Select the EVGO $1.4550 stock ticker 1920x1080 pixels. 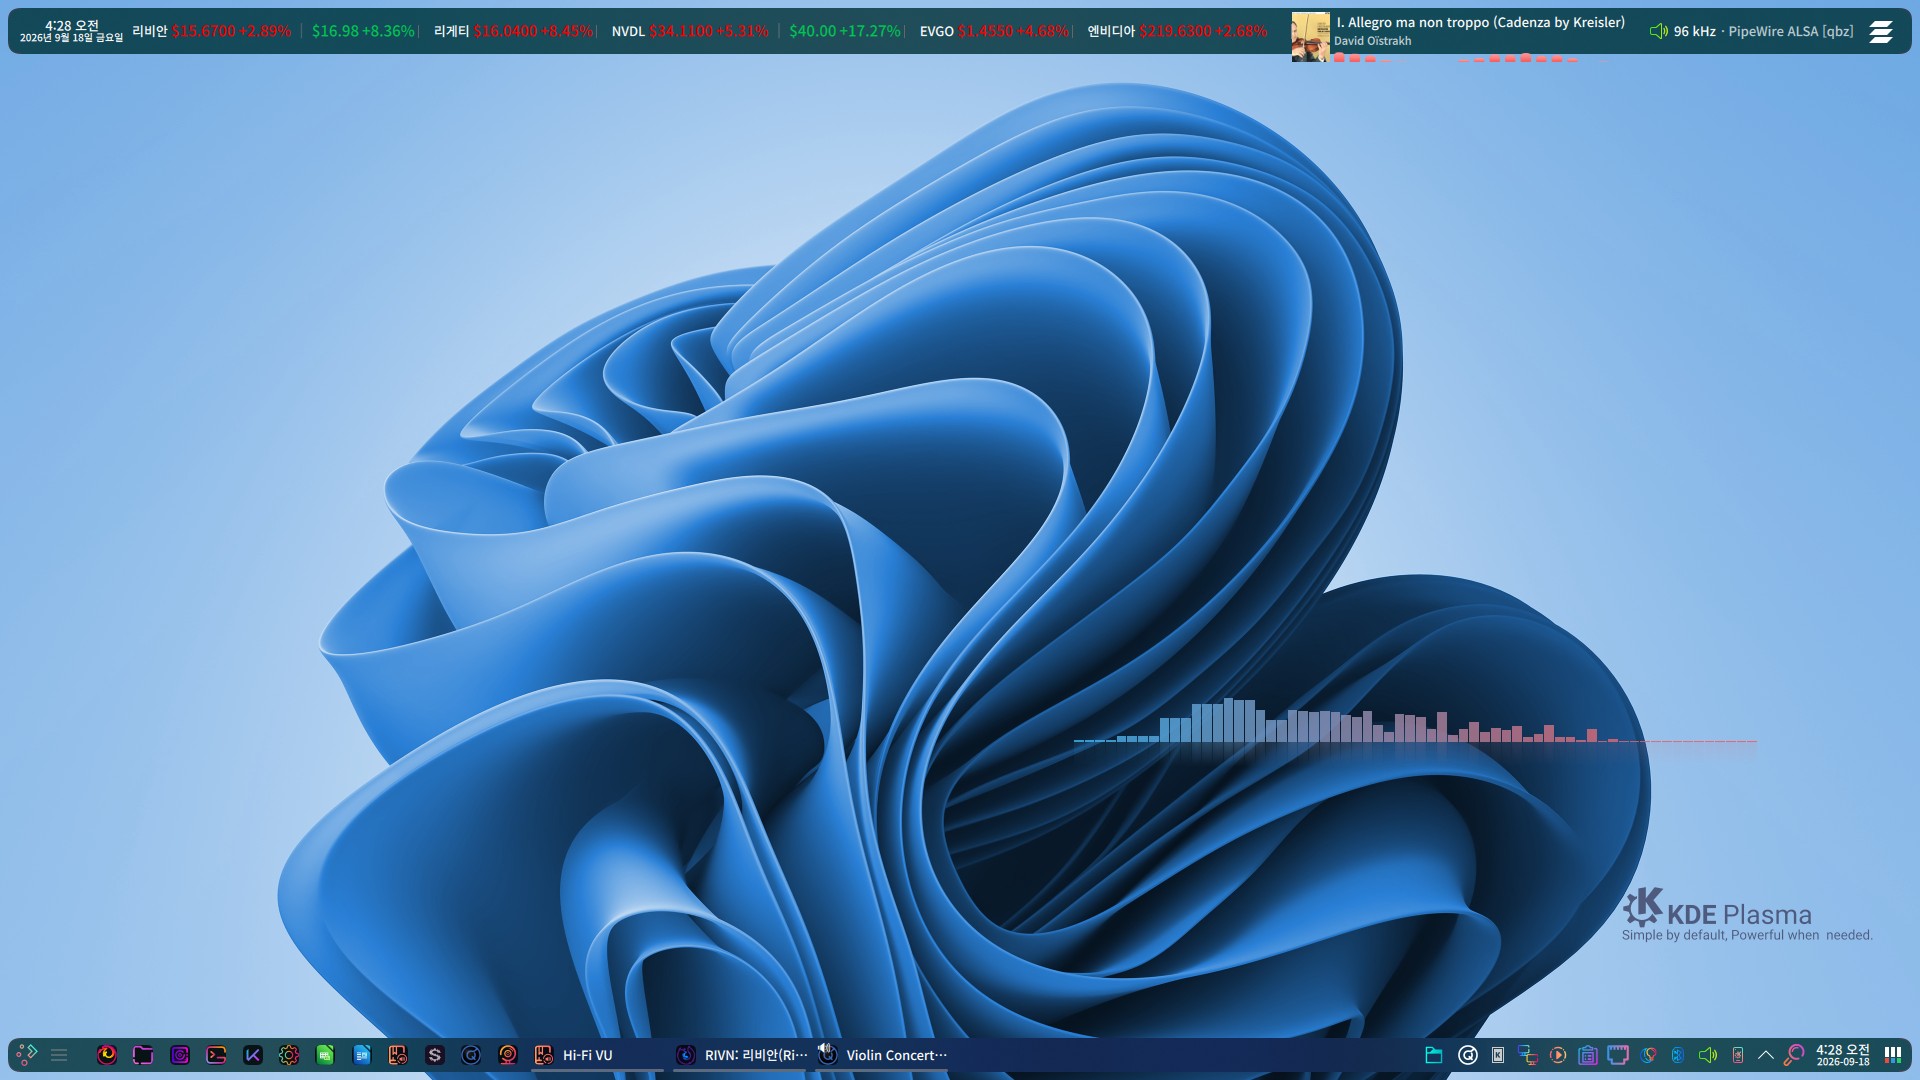pyautogui.click(x=995, y=31)
